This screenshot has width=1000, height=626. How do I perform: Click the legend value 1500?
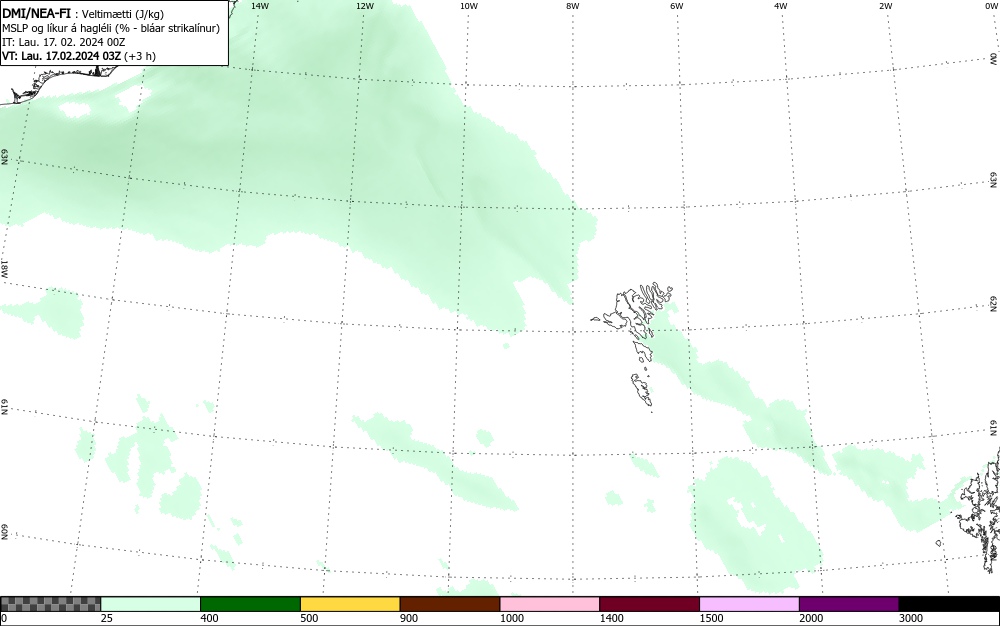(x=711, y=618)
